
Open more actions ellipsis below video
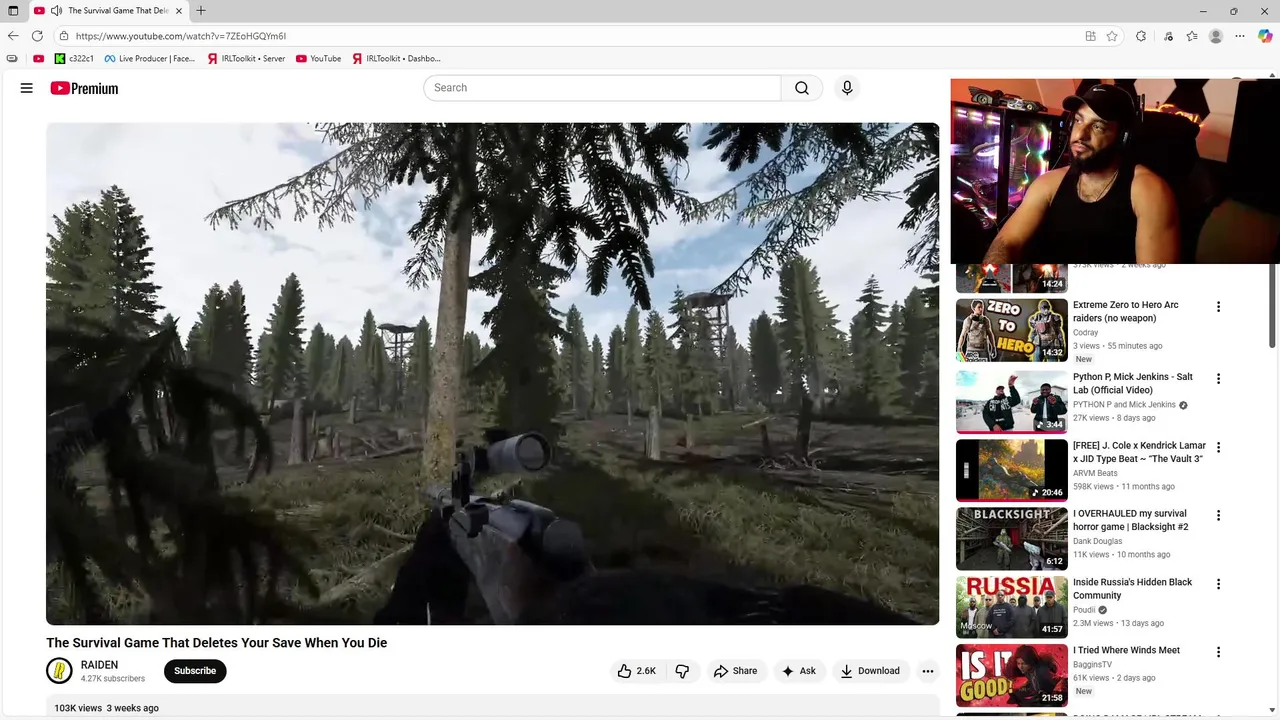coord(928,671)
